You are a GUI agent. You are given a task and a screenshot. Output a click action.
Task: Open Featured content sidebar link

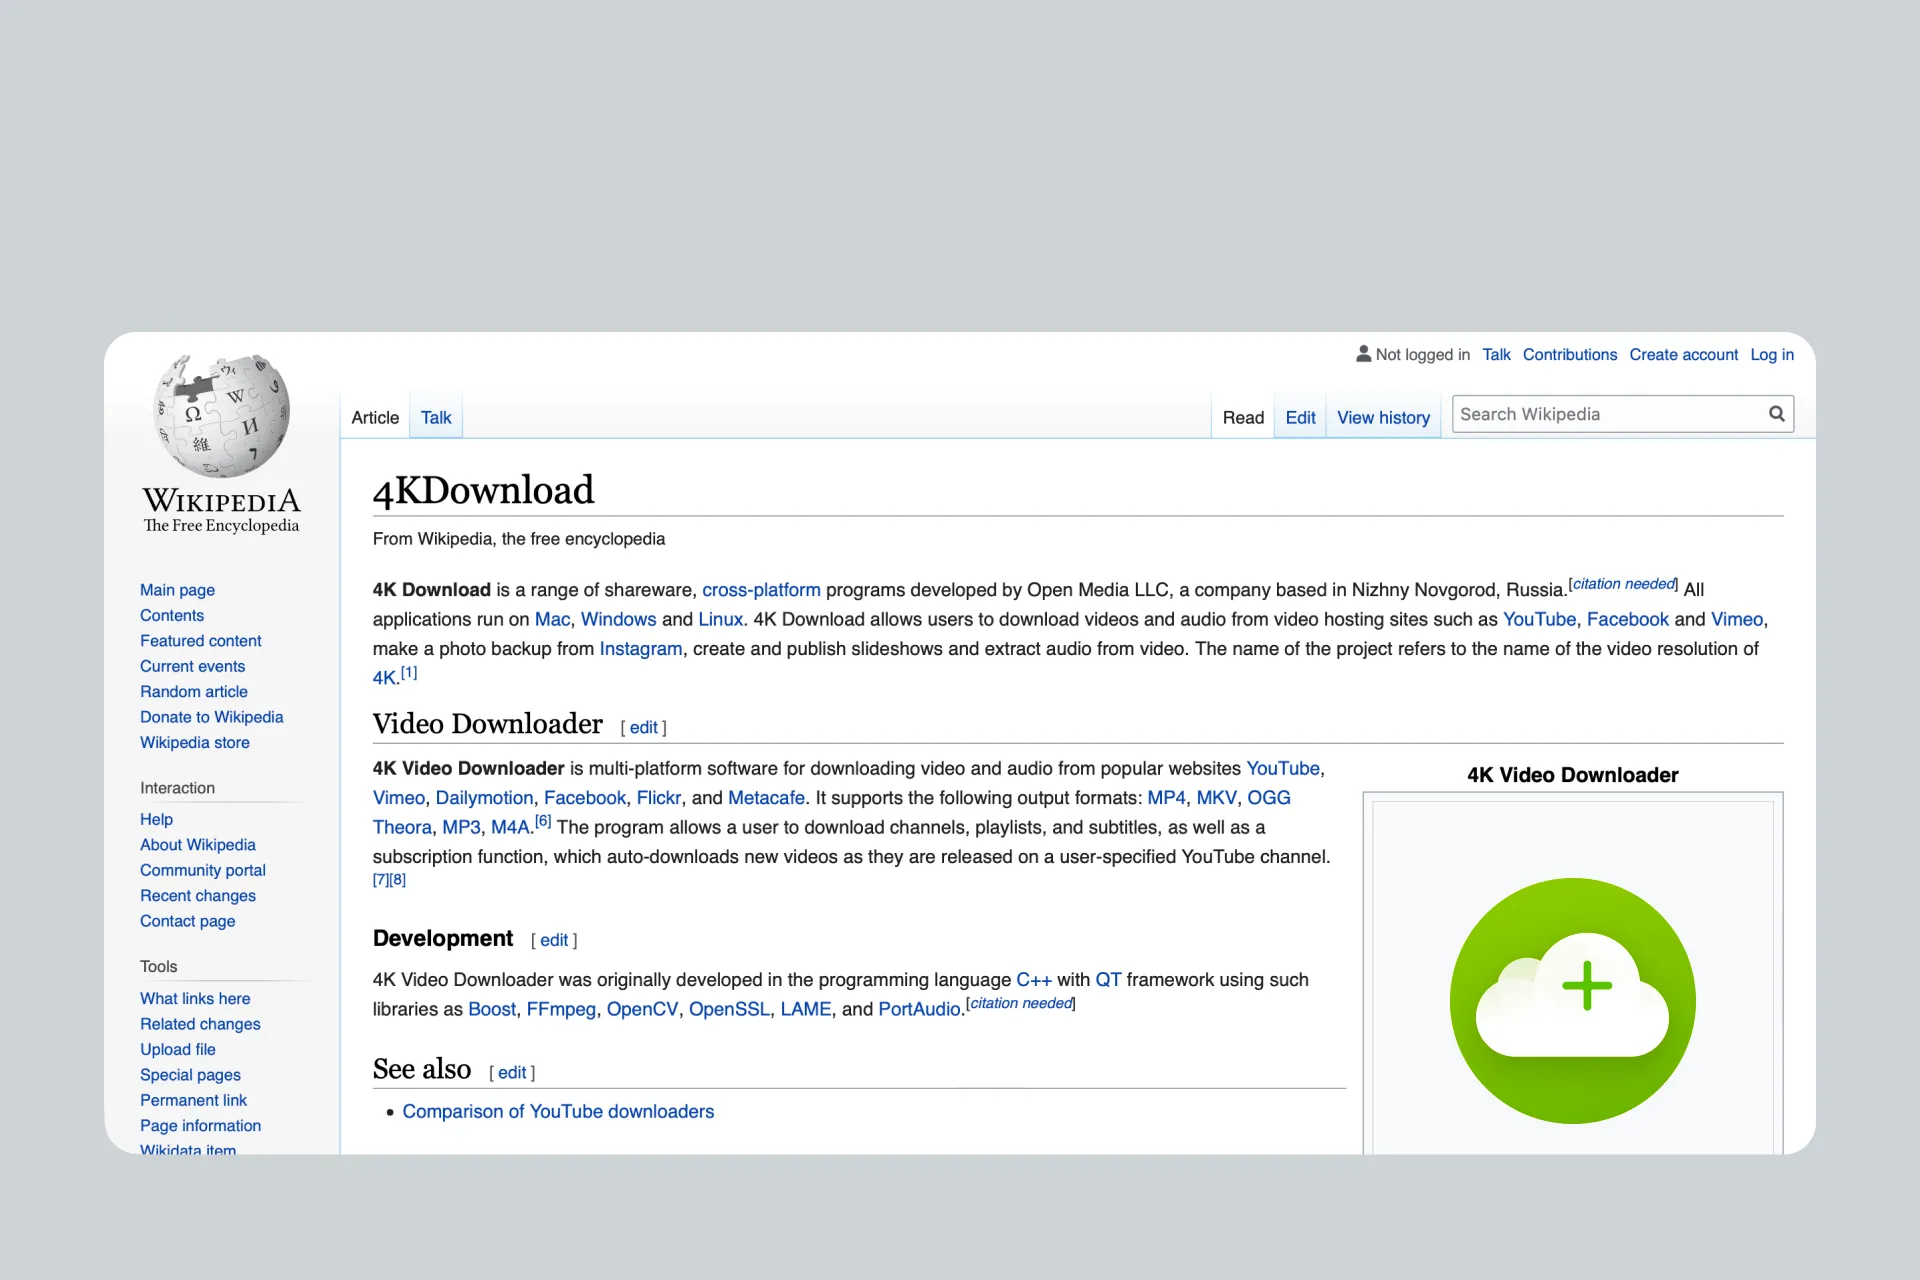click(200, 641)
